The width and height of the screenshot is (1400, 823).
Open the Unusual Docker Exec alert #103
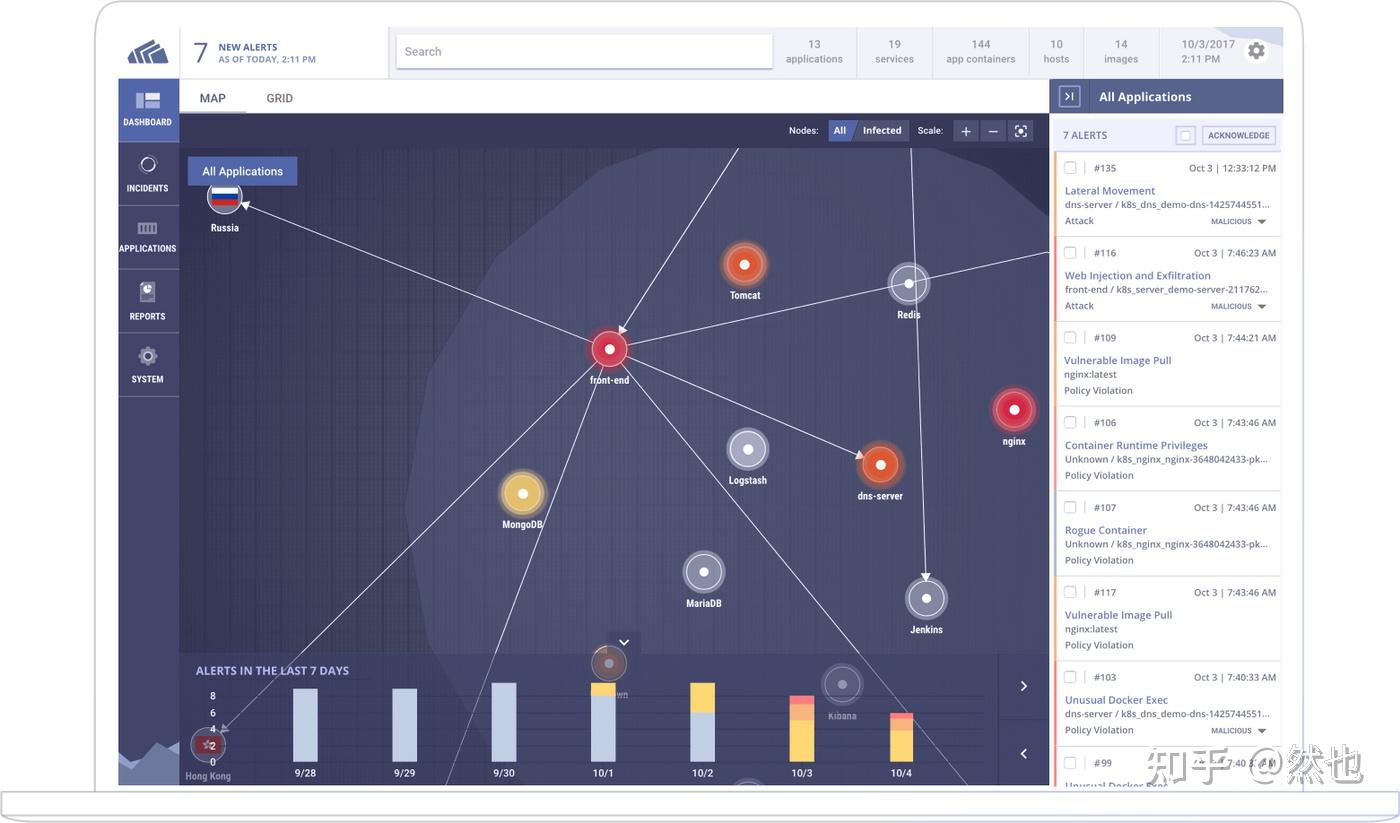[1116, 700]
